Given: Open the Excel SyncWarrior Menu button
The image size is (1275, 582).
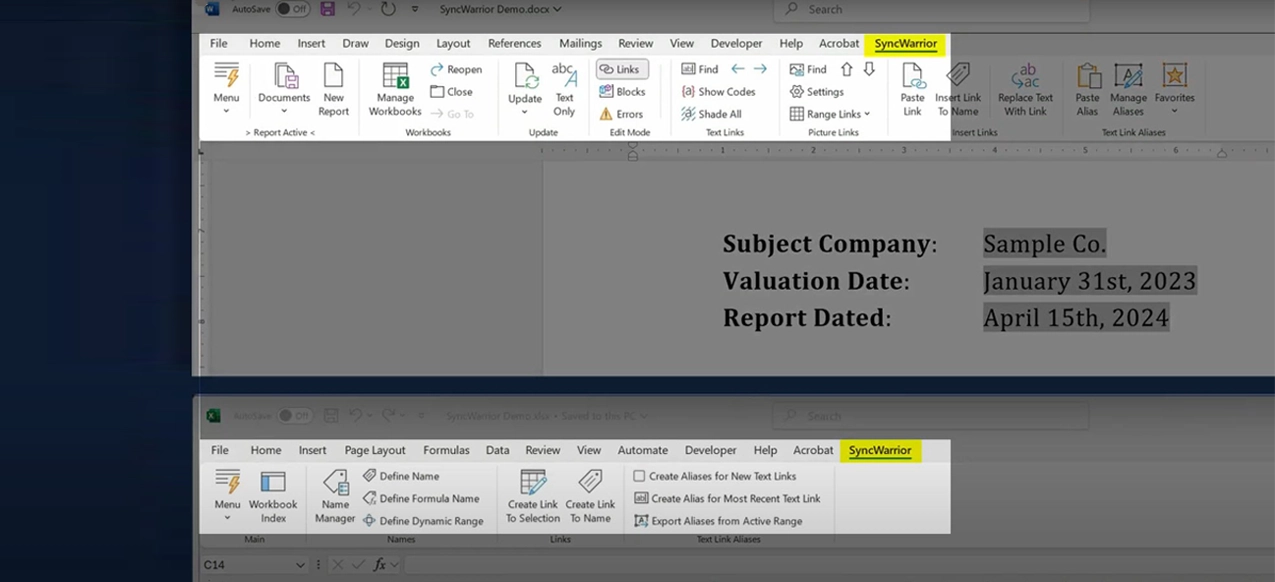Looking at the screenshot, I should coord(227,495).
